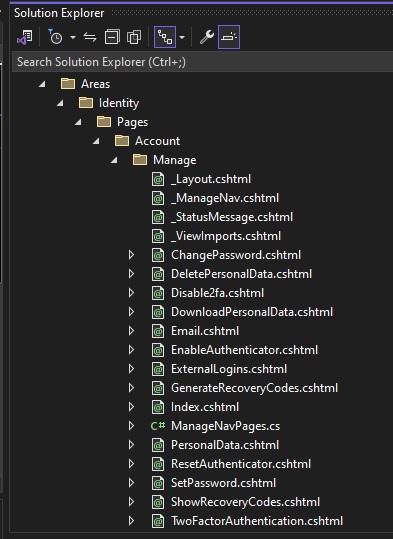This screenshot has height=539, width=393.
Task: Click the _StatusMessage.cshtml Razor file icon
Action: click(158, 217)
